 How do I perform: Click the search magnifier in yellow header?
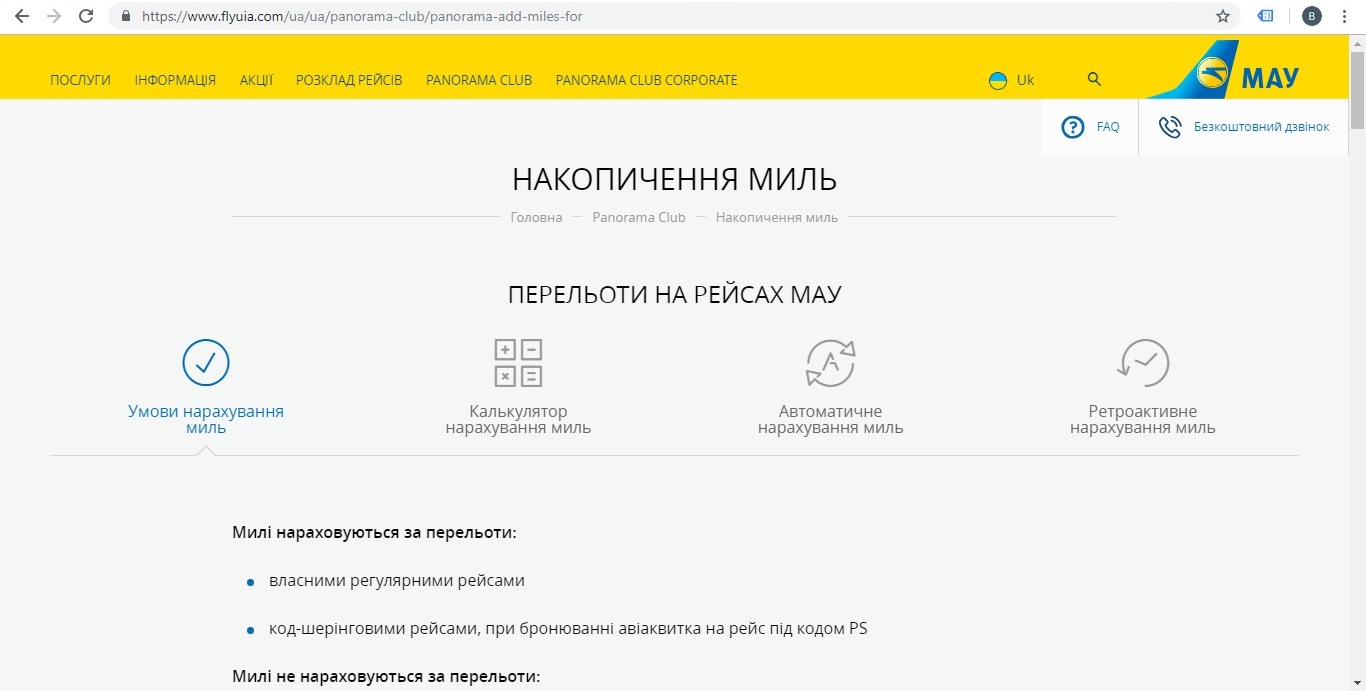coord(1094,79)
